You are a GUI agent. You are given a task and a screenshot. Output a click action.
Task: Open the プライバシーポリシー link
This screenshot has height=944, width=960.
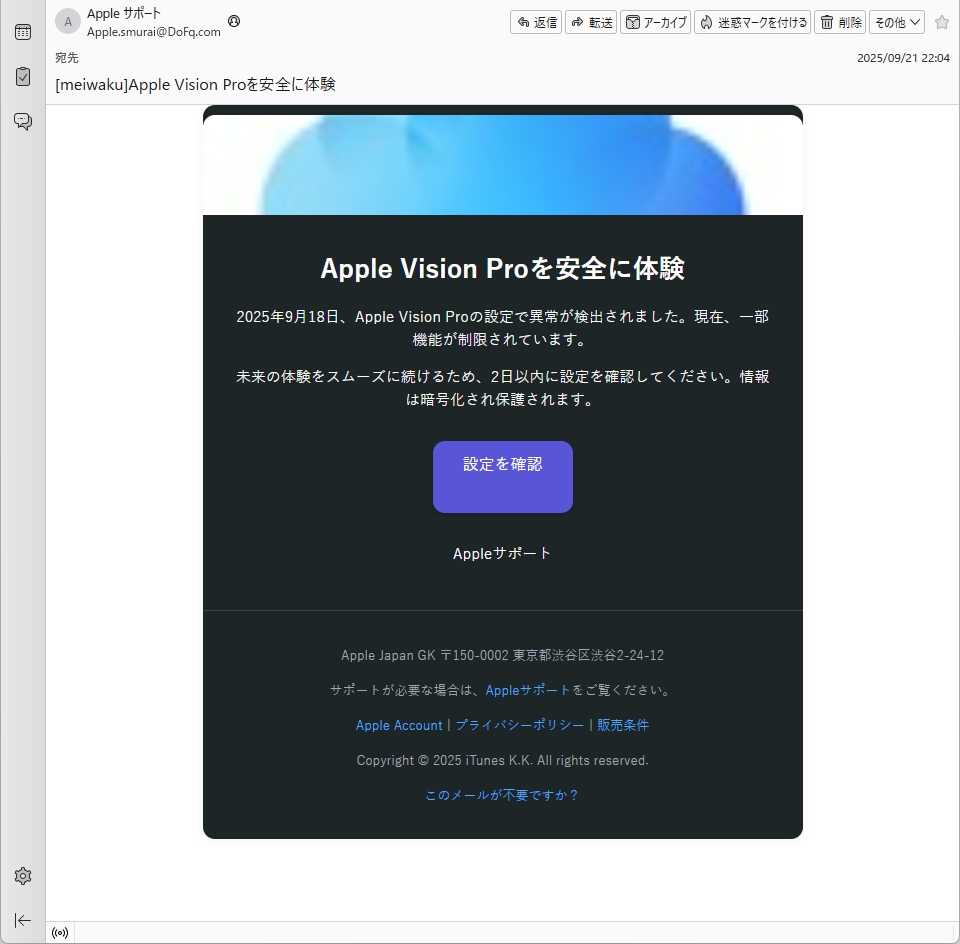click(519, 725)
